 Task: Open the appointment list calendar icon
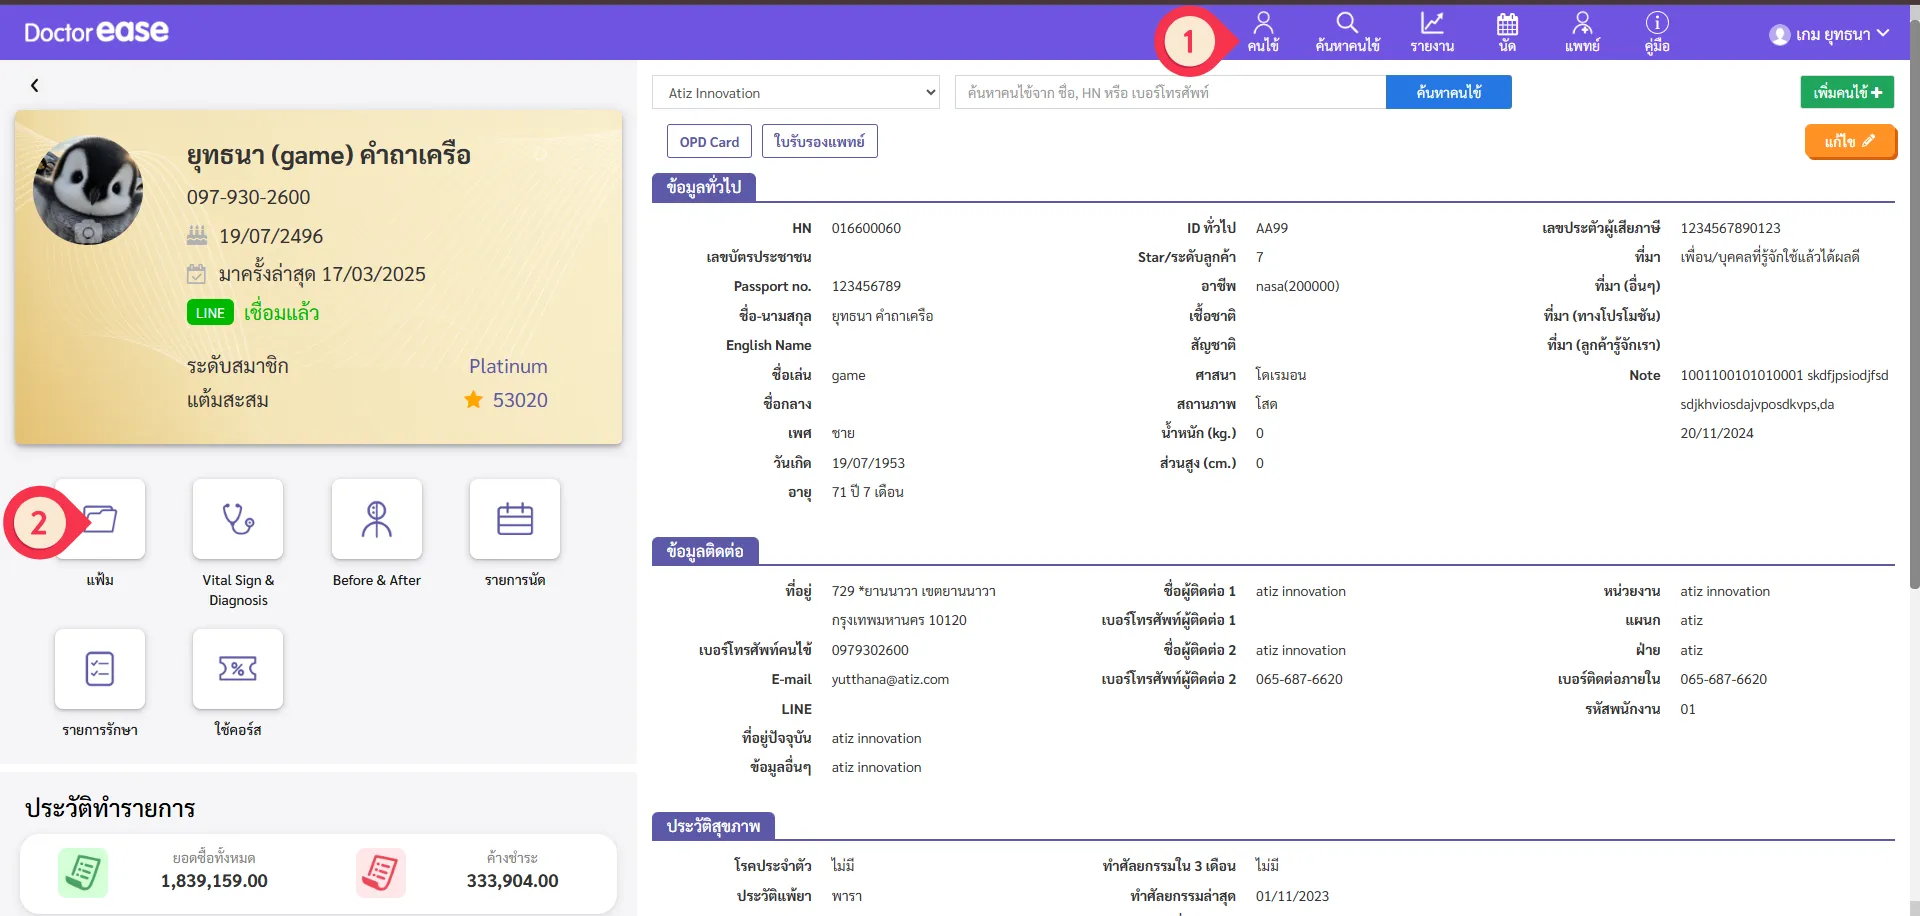(514, 519)
